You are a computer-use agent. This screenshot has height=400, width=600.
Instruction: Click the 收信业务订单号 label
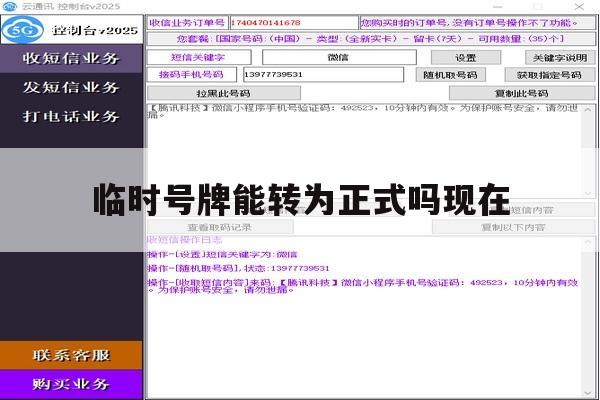[x=187, y=23]
